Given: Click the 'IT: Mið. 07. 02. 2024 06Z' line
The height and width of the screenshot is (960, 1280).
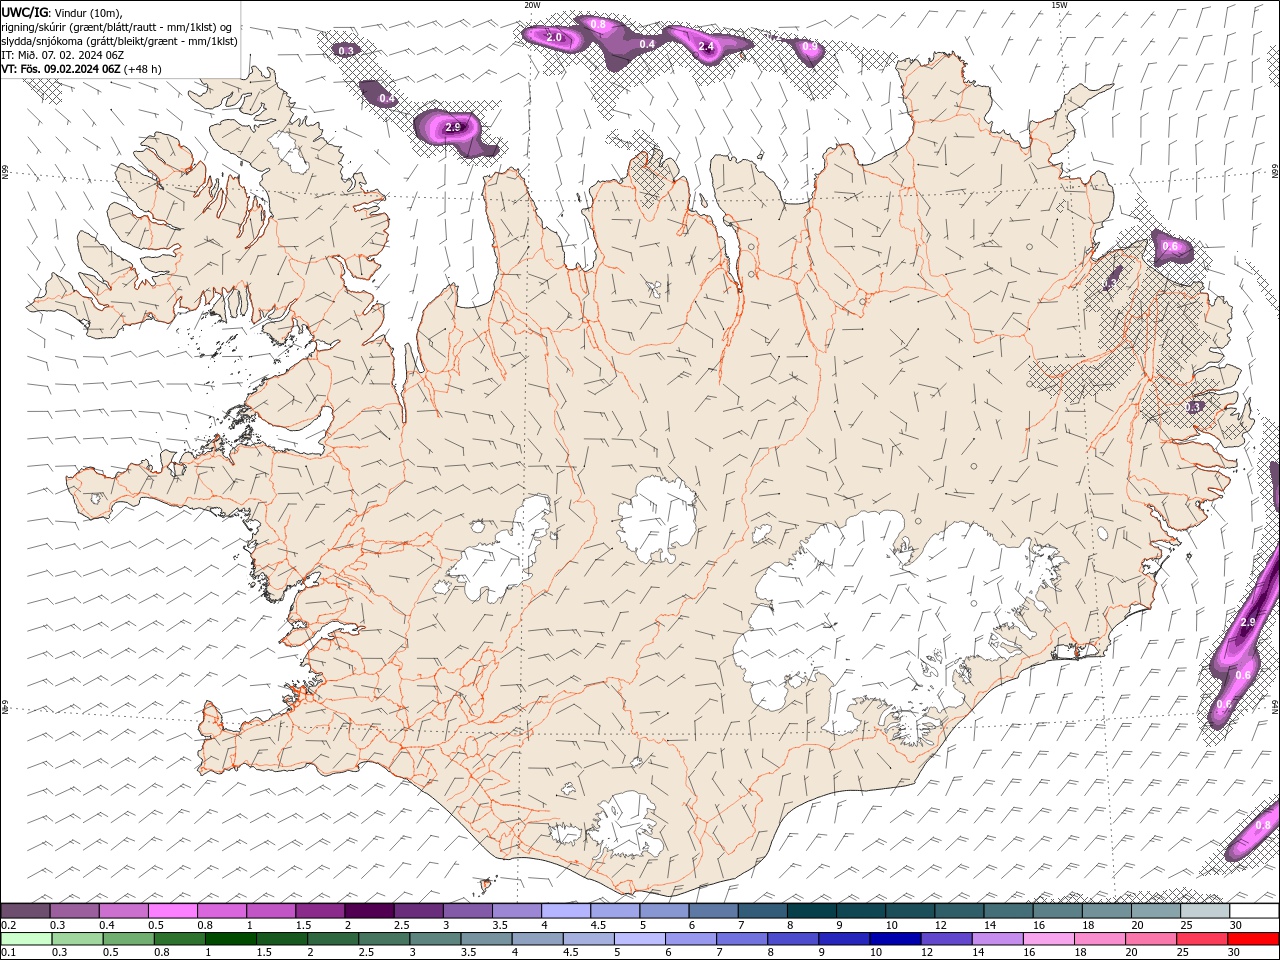Looking at the screenshot, I should click(x=64, y=55).
